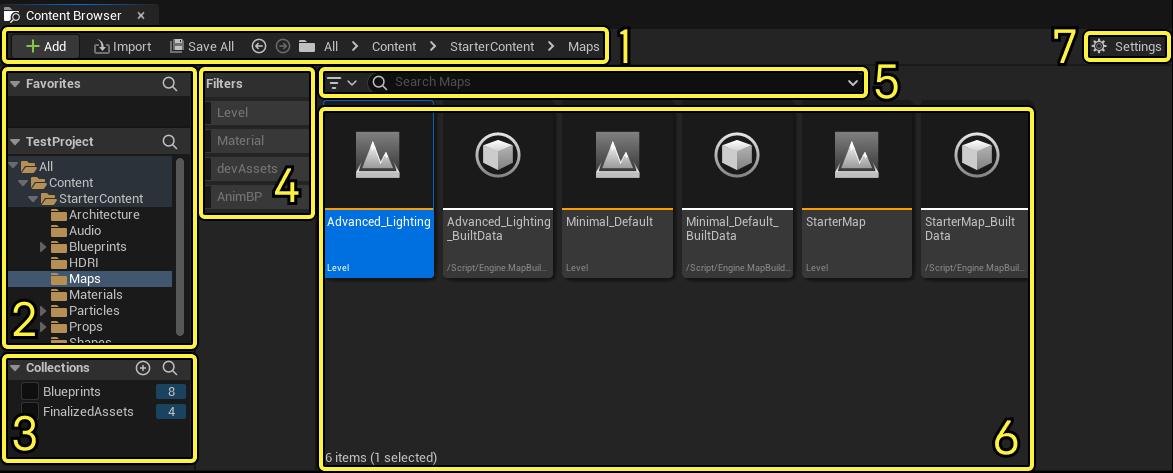
Task: Open the filter options icon menu
Action: click(342, 82)
